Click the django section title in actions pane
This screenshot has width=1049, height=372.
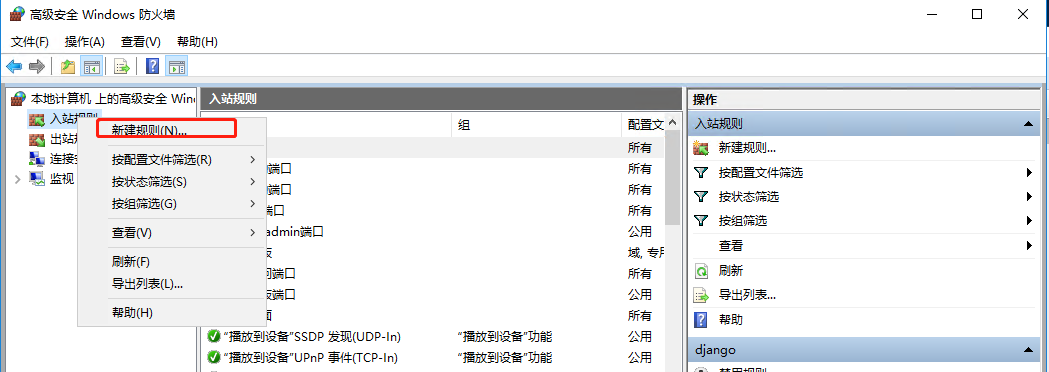click(714, 349)
